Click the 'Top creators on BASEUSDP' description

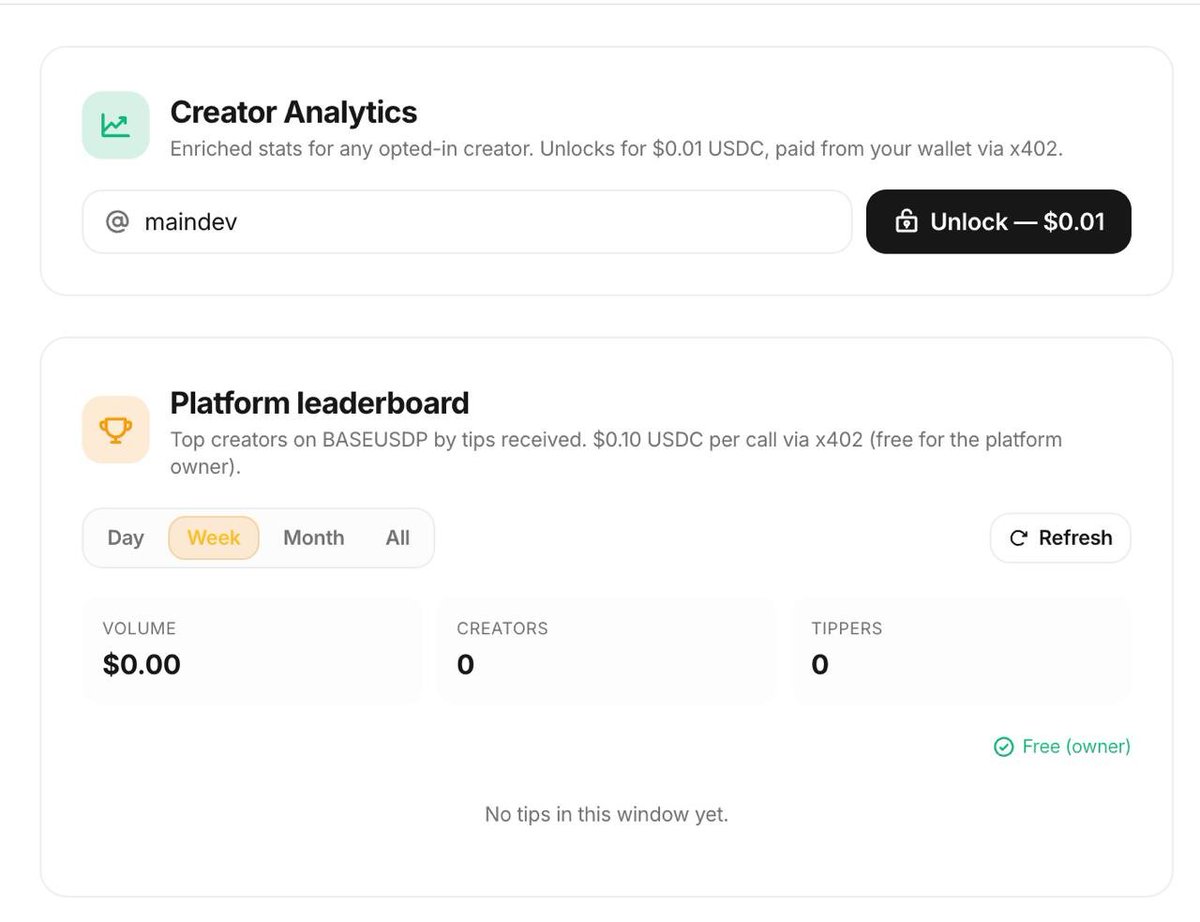point(616,453)
